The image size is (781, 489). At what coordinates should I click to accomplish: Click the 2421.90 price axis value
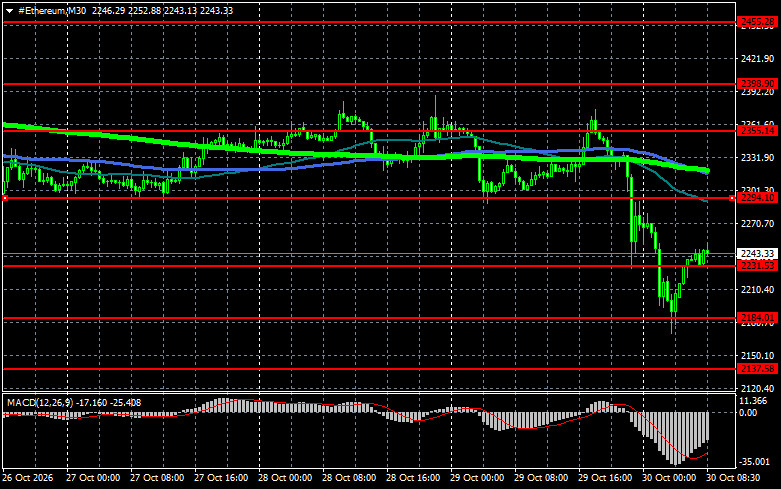click(758, 59)
